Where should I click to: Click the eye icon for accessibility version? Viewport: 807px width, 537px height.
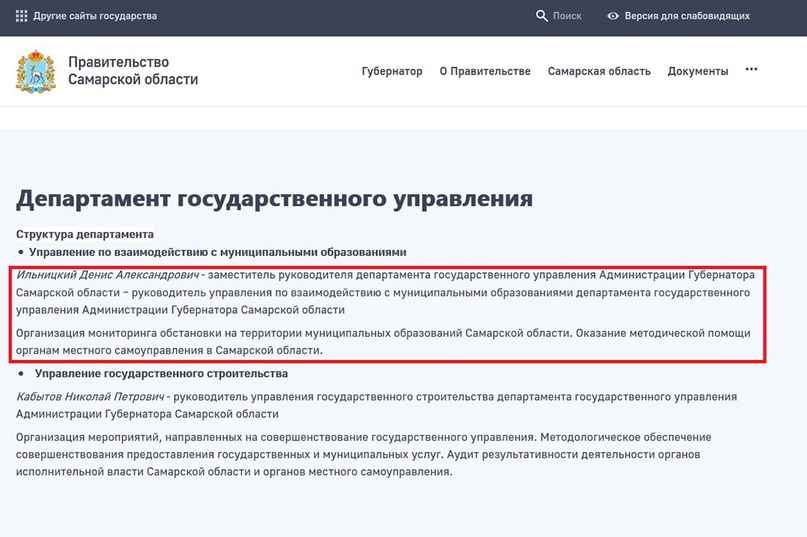(x=613, y=16)
